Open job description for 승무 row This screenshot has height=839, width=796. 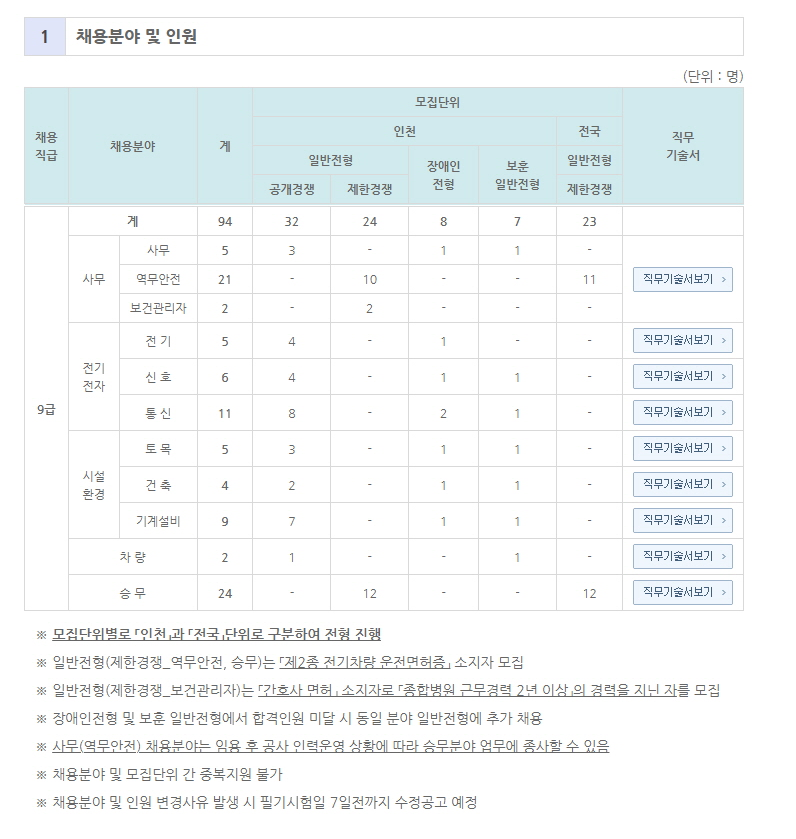(682, 593)
